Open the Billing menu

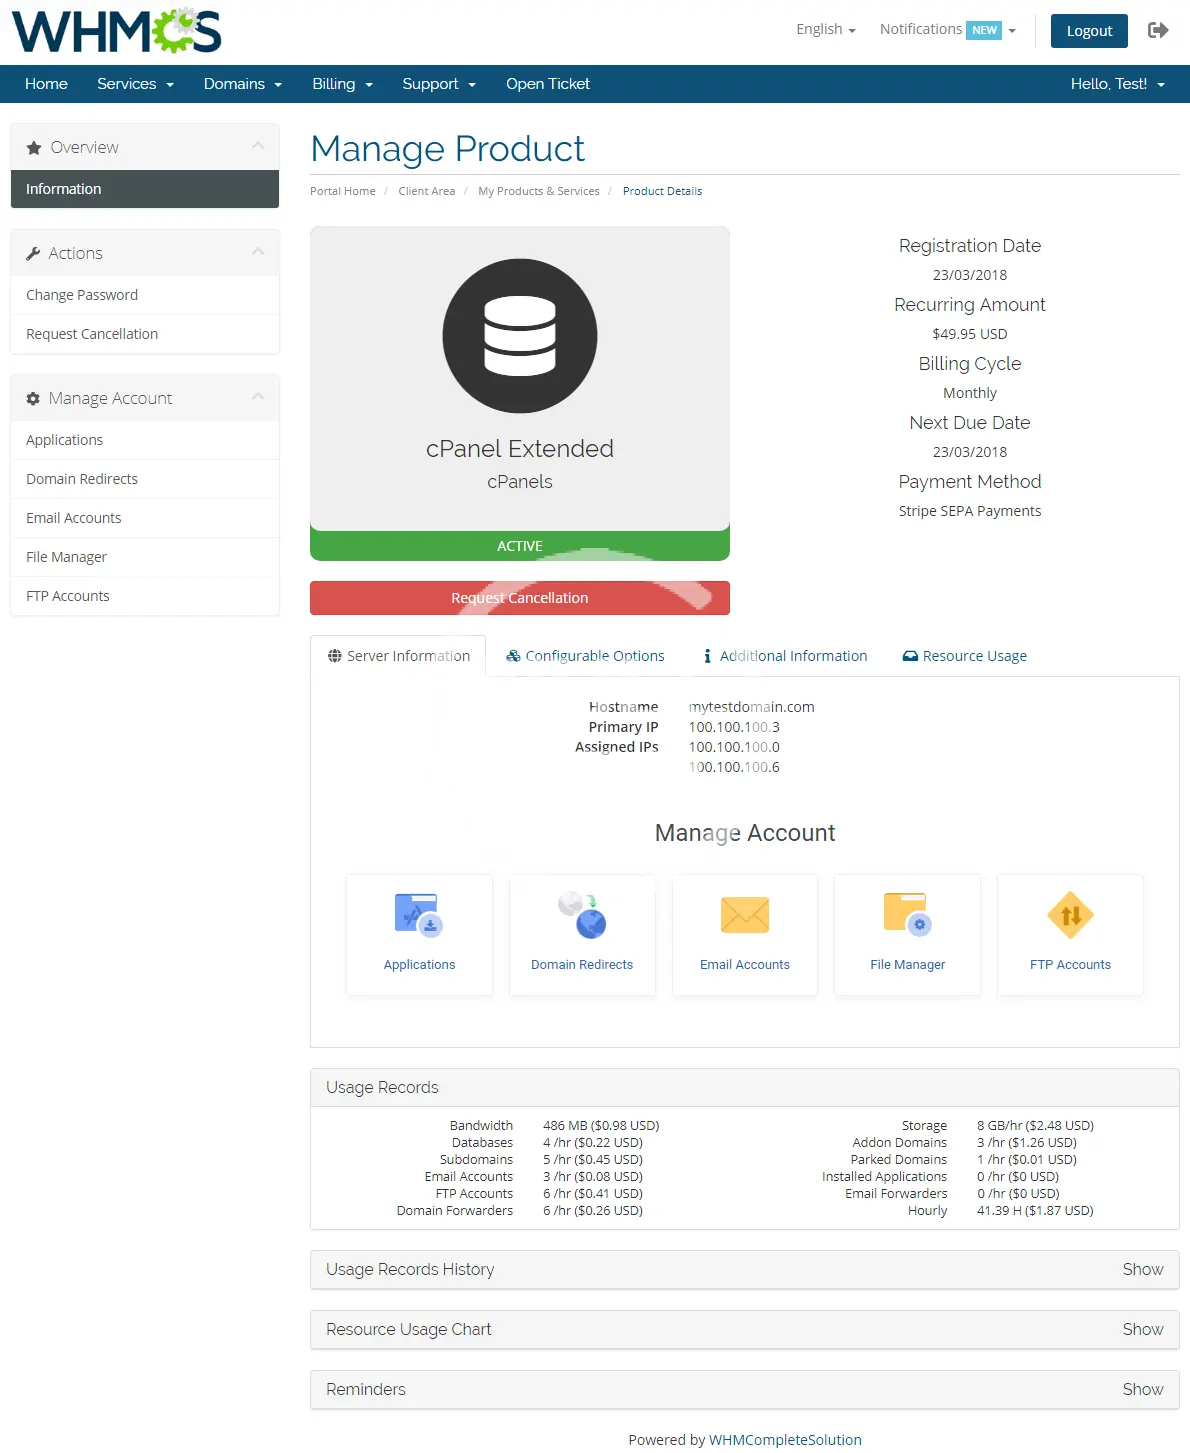pyautogui.click(x=342, y=84)
